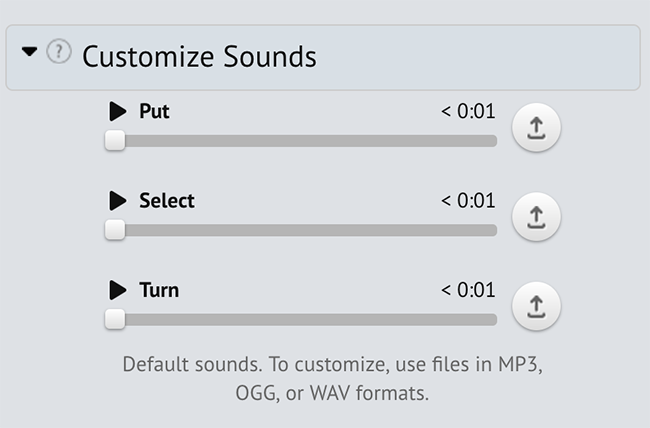Click the Select sound label
The width and height of the screenshot is (650, 428).
167,201
